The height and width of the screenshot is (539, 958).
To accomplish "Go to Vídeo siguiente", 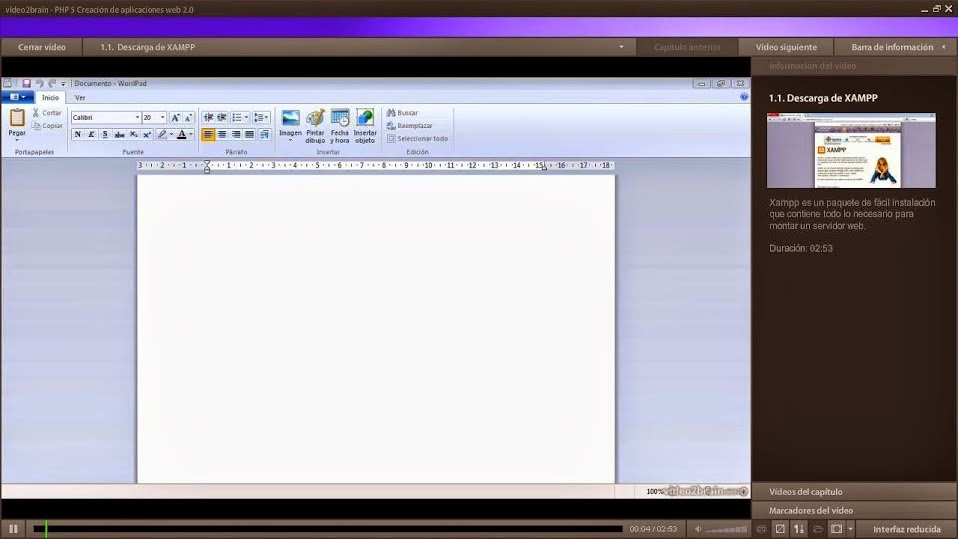I will click(786, 47).
